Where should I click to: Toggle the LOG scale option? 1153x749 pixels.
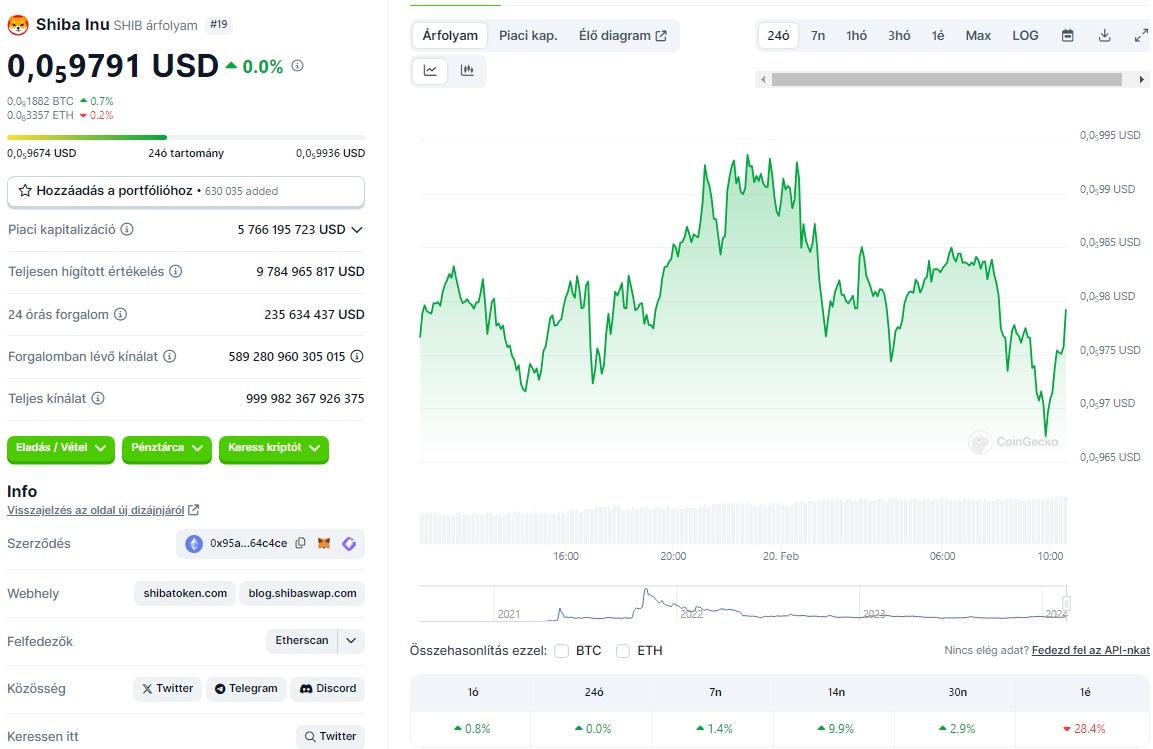1025,35
